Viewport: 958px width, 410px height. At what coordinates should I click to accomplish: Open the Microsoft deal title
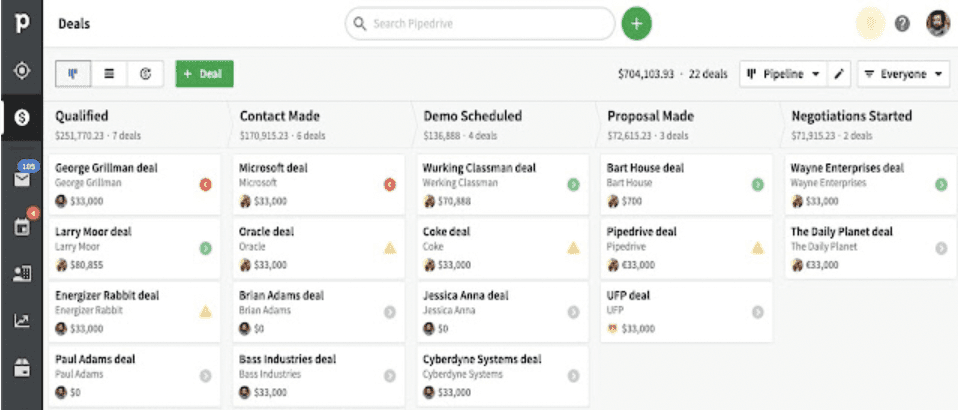[273, 168]
